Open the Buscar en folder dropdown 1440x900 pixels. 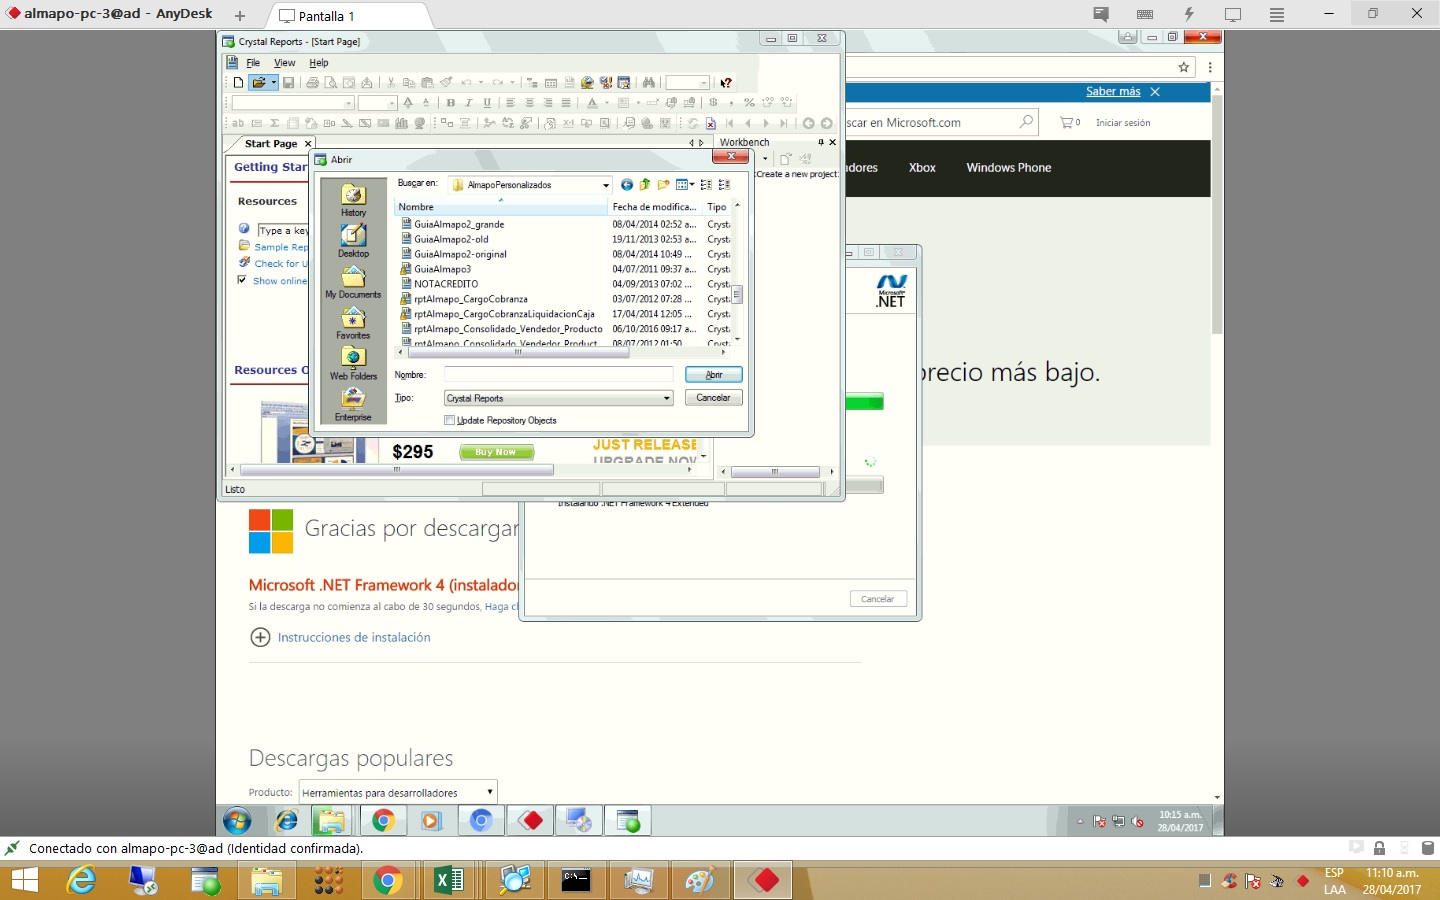click(606, 185)
